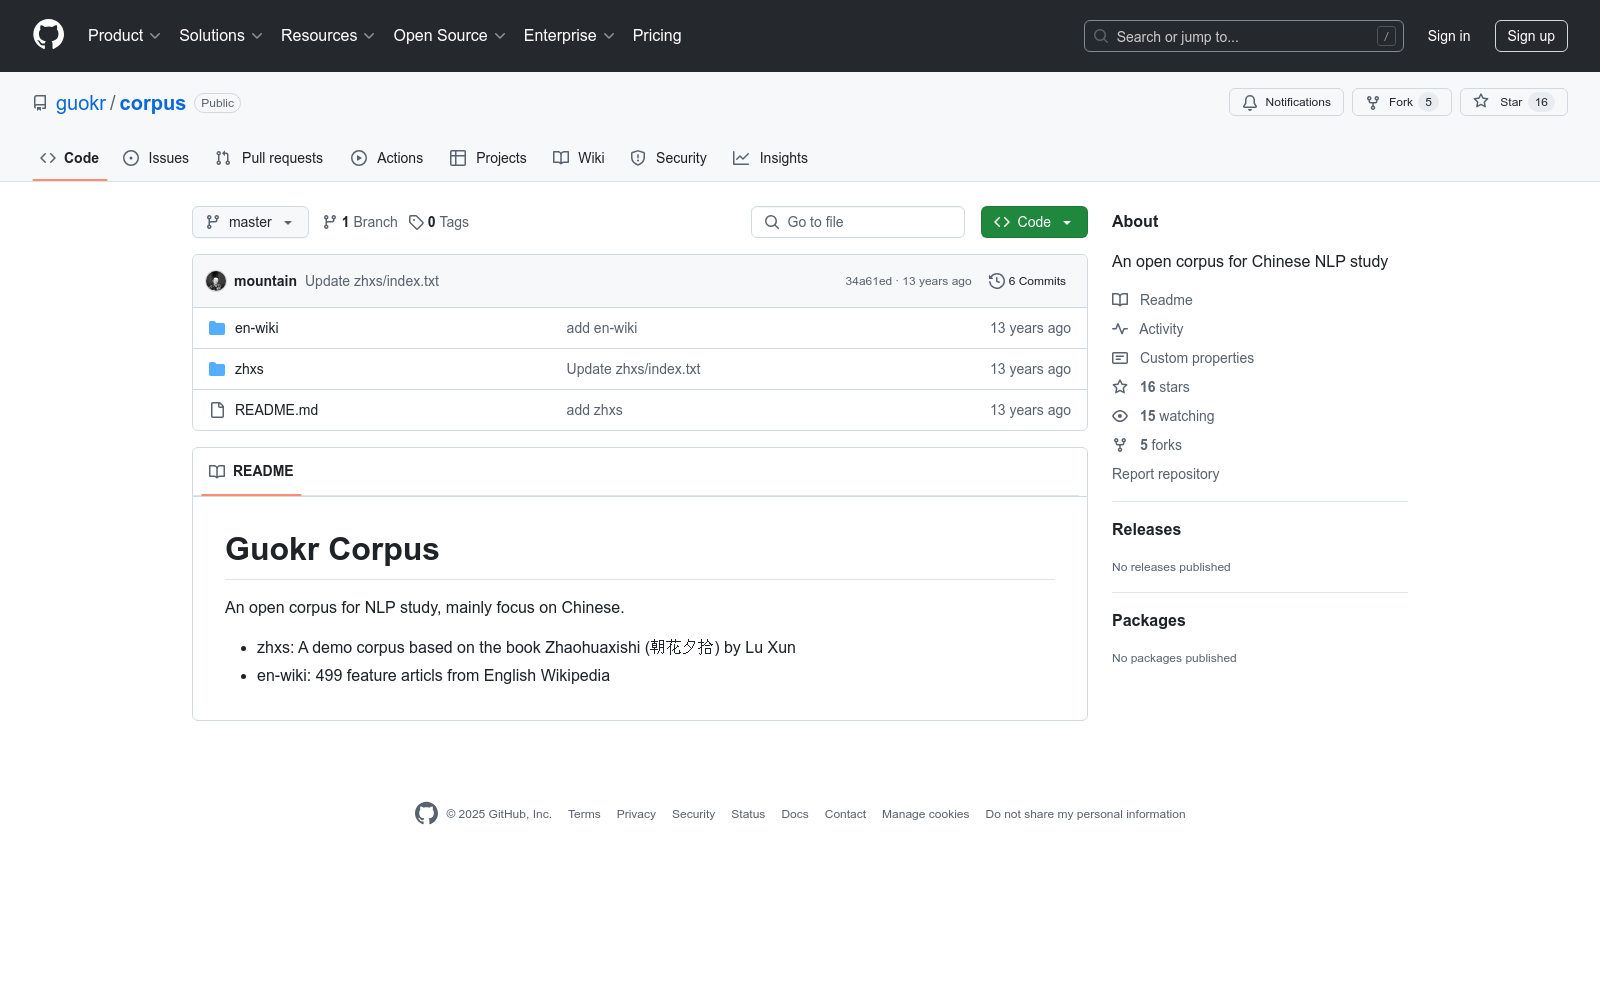Click the watching eye icon
Viewport: 1600px width, 1000px height.
coord(1120,416)
